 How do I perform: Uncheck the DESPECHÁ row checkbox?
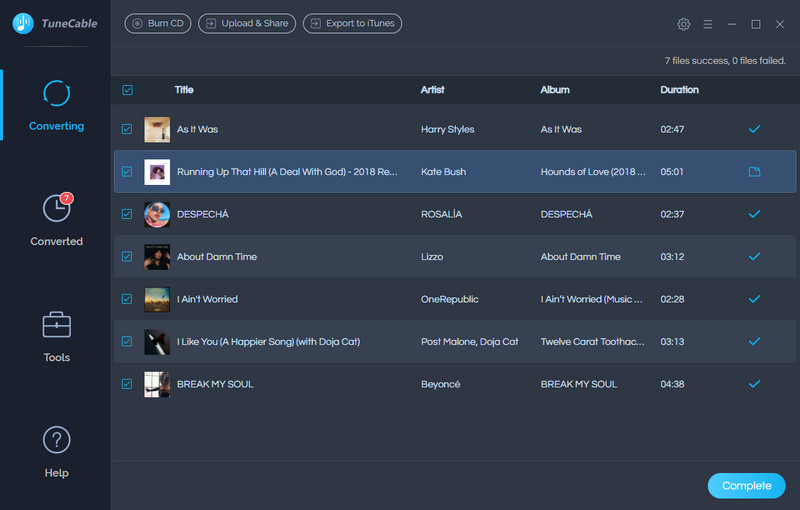pos(127,214)
